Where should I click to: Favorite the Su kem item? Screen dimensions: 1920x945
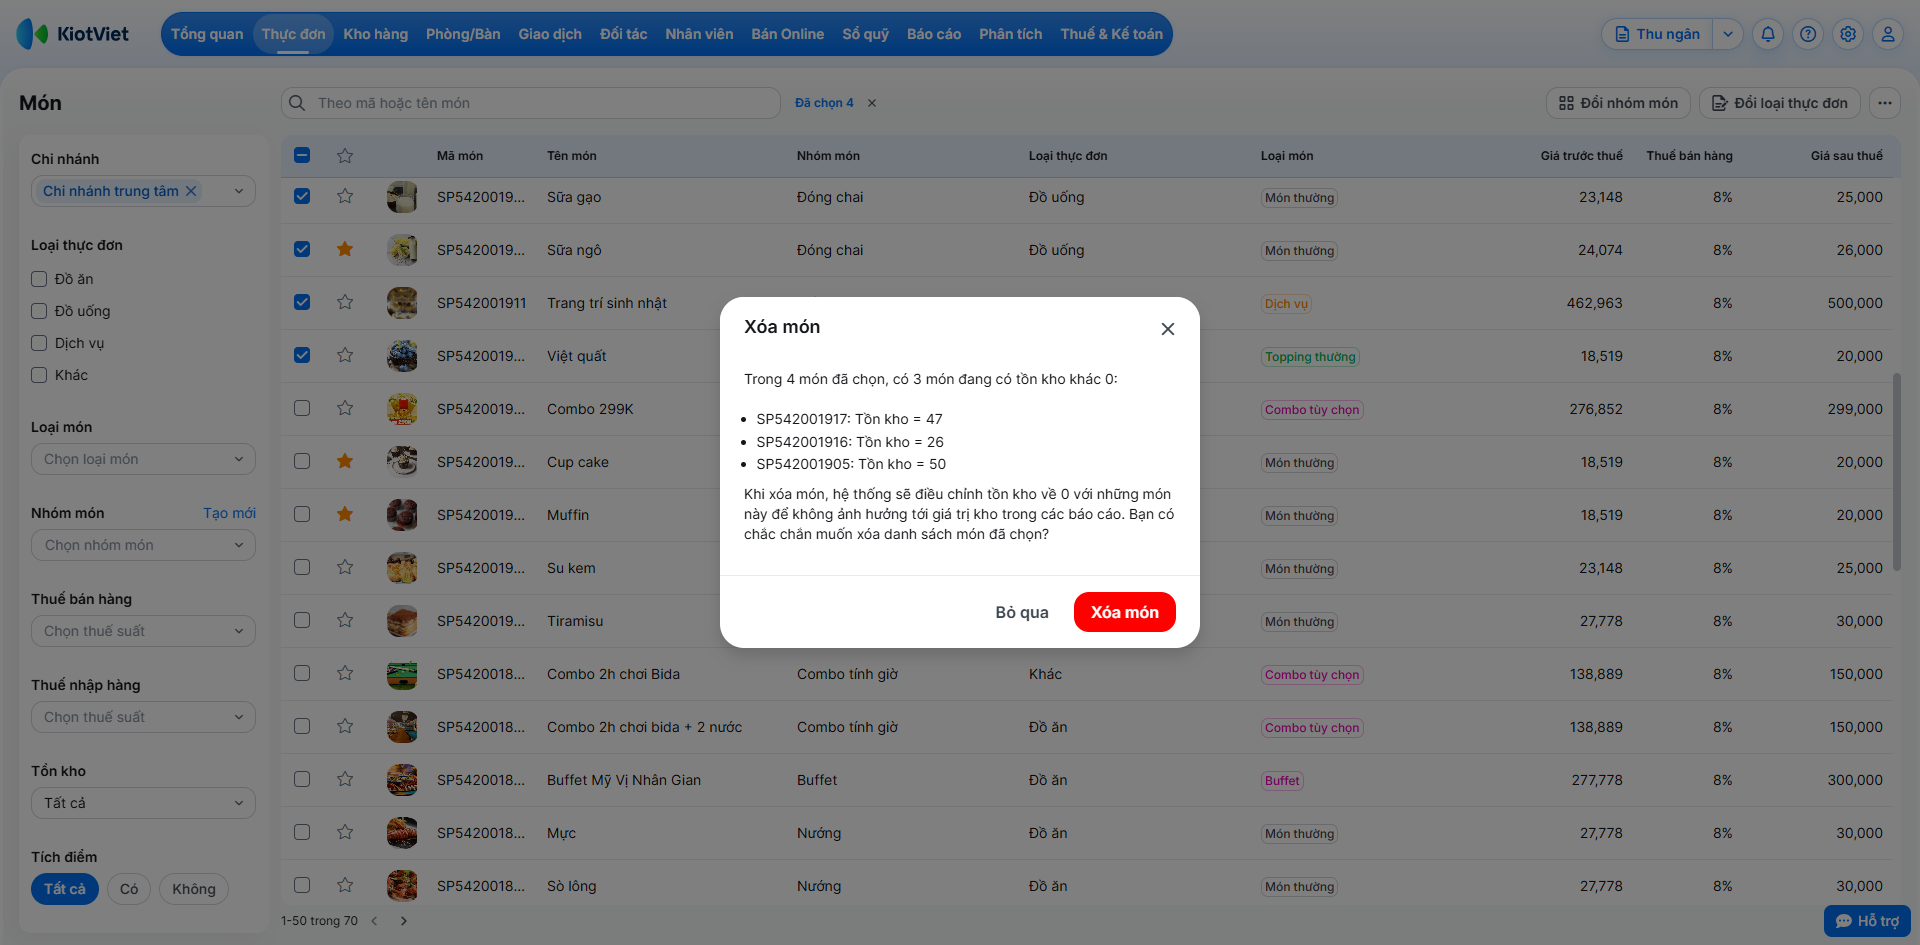click(345, 567)
